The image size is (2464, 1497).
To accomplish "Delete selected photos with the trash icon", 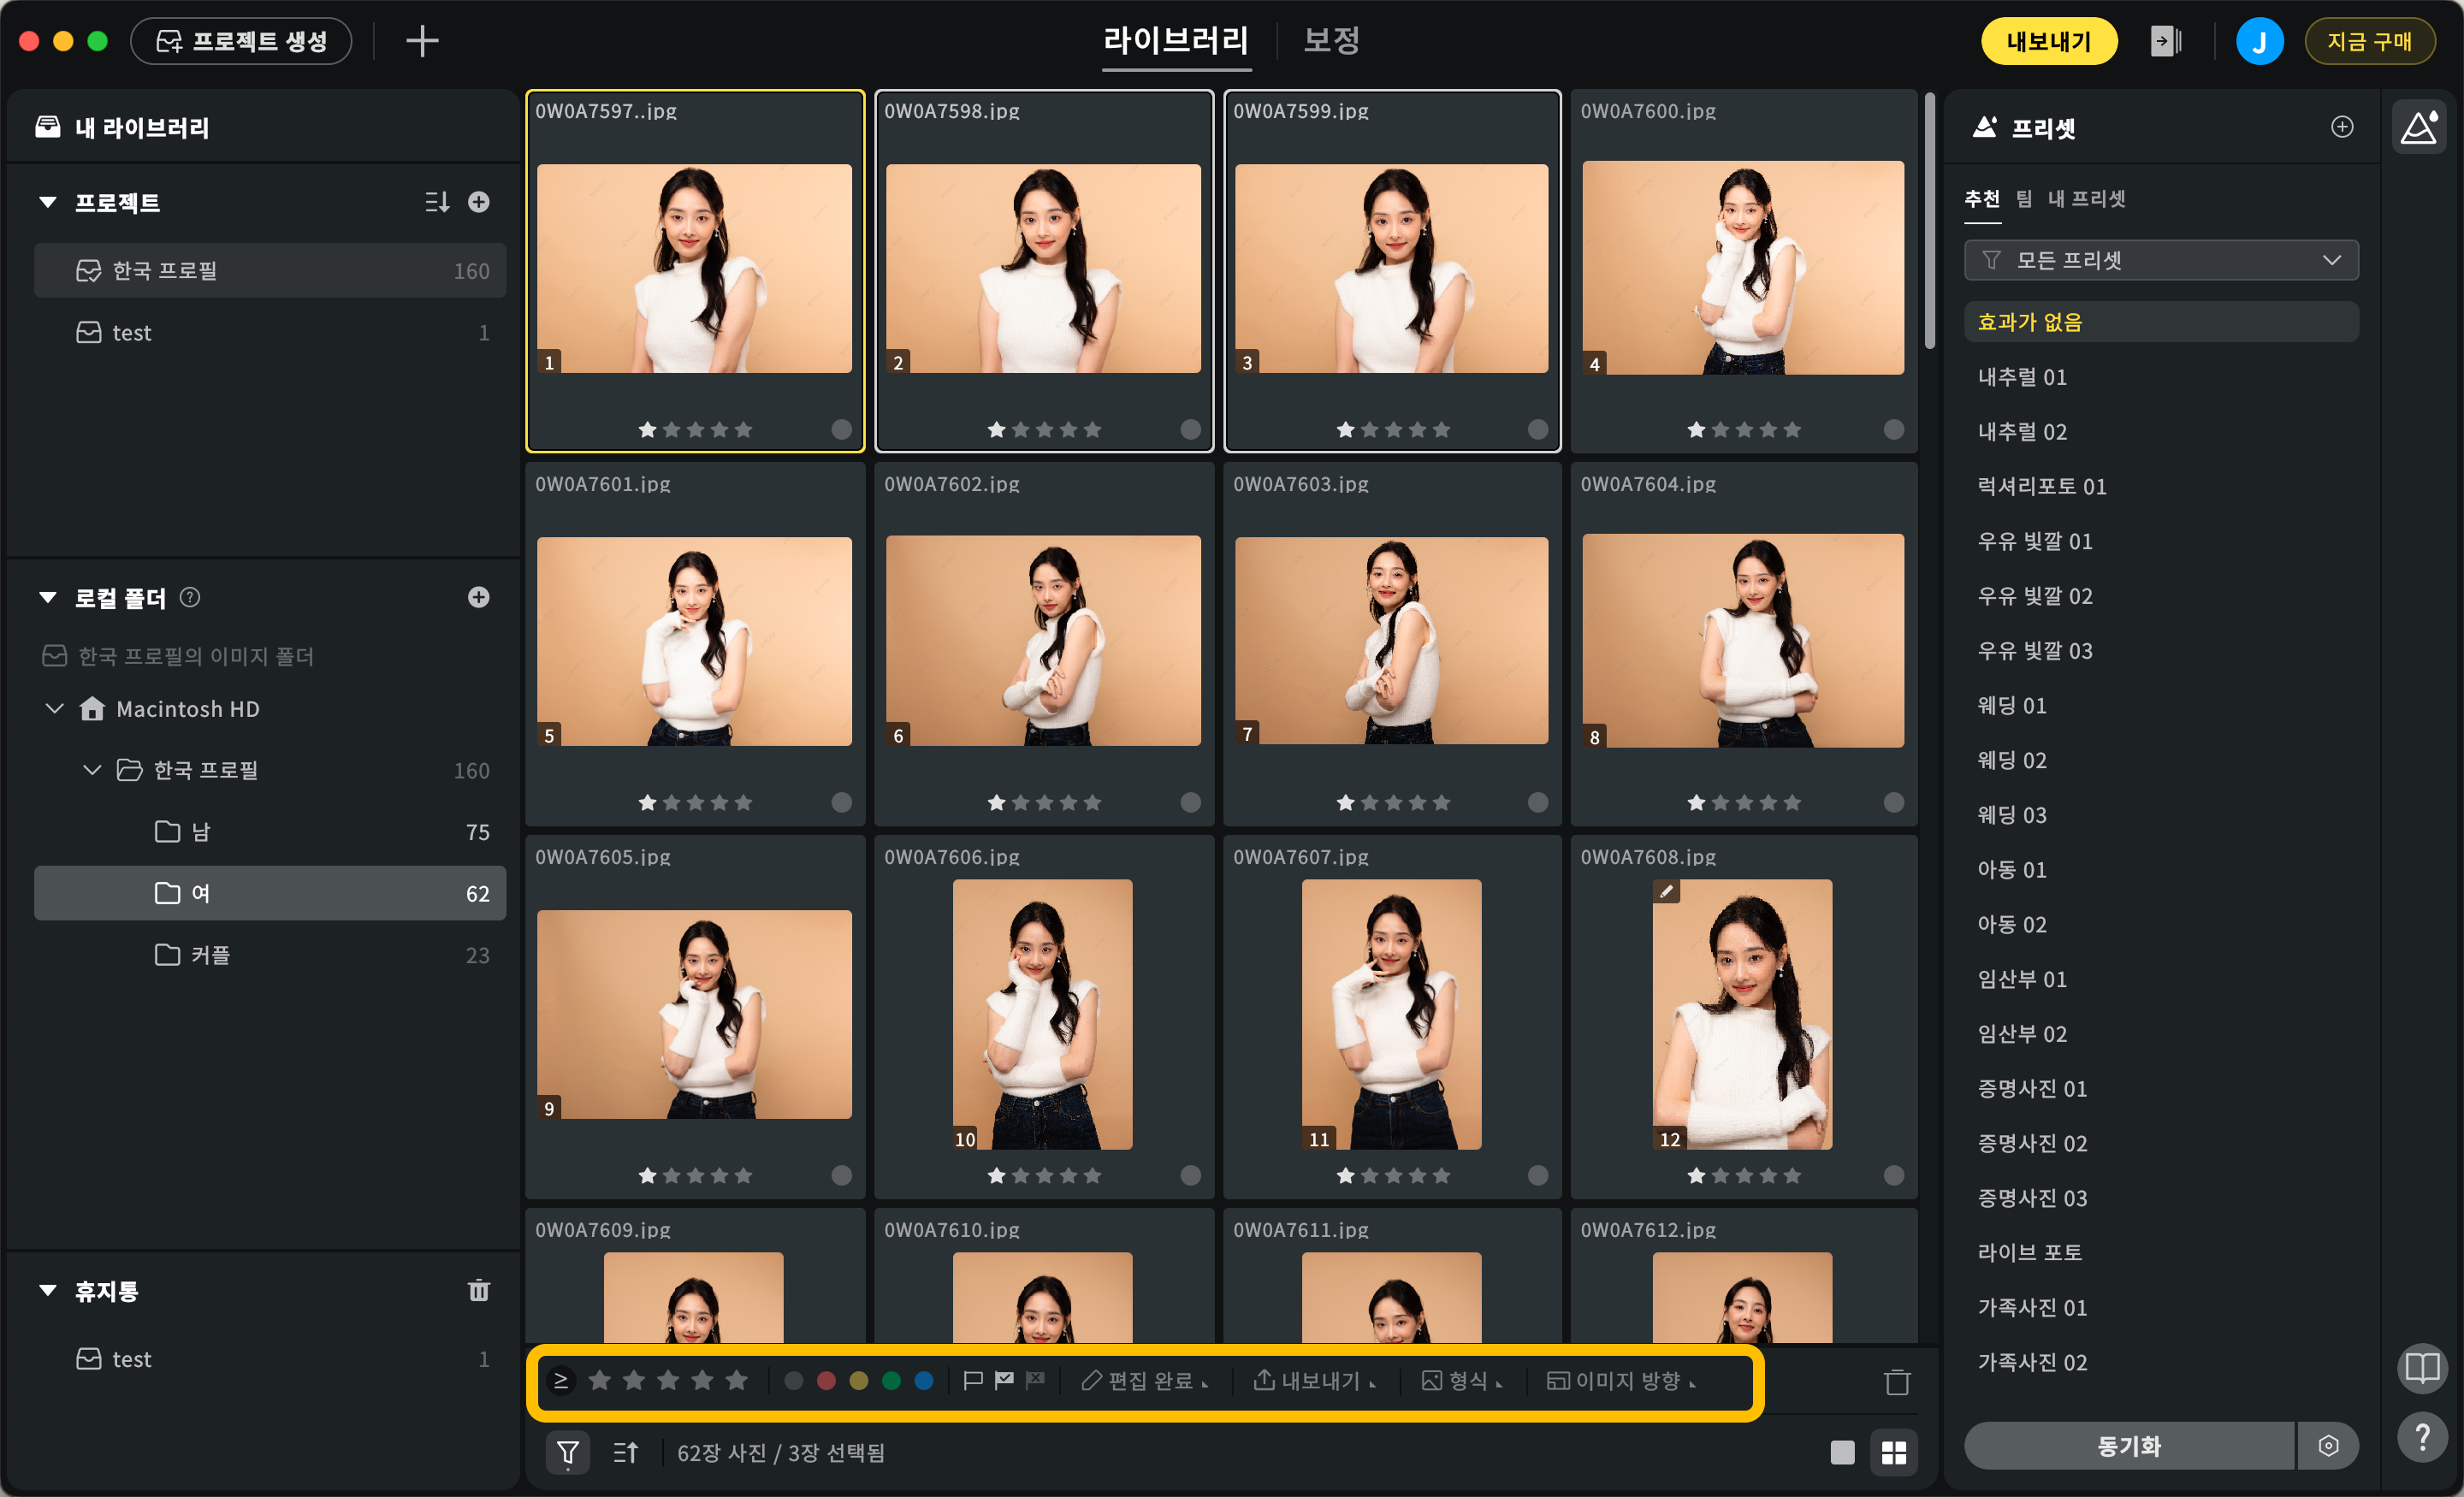I will tap(1897, 1382).
